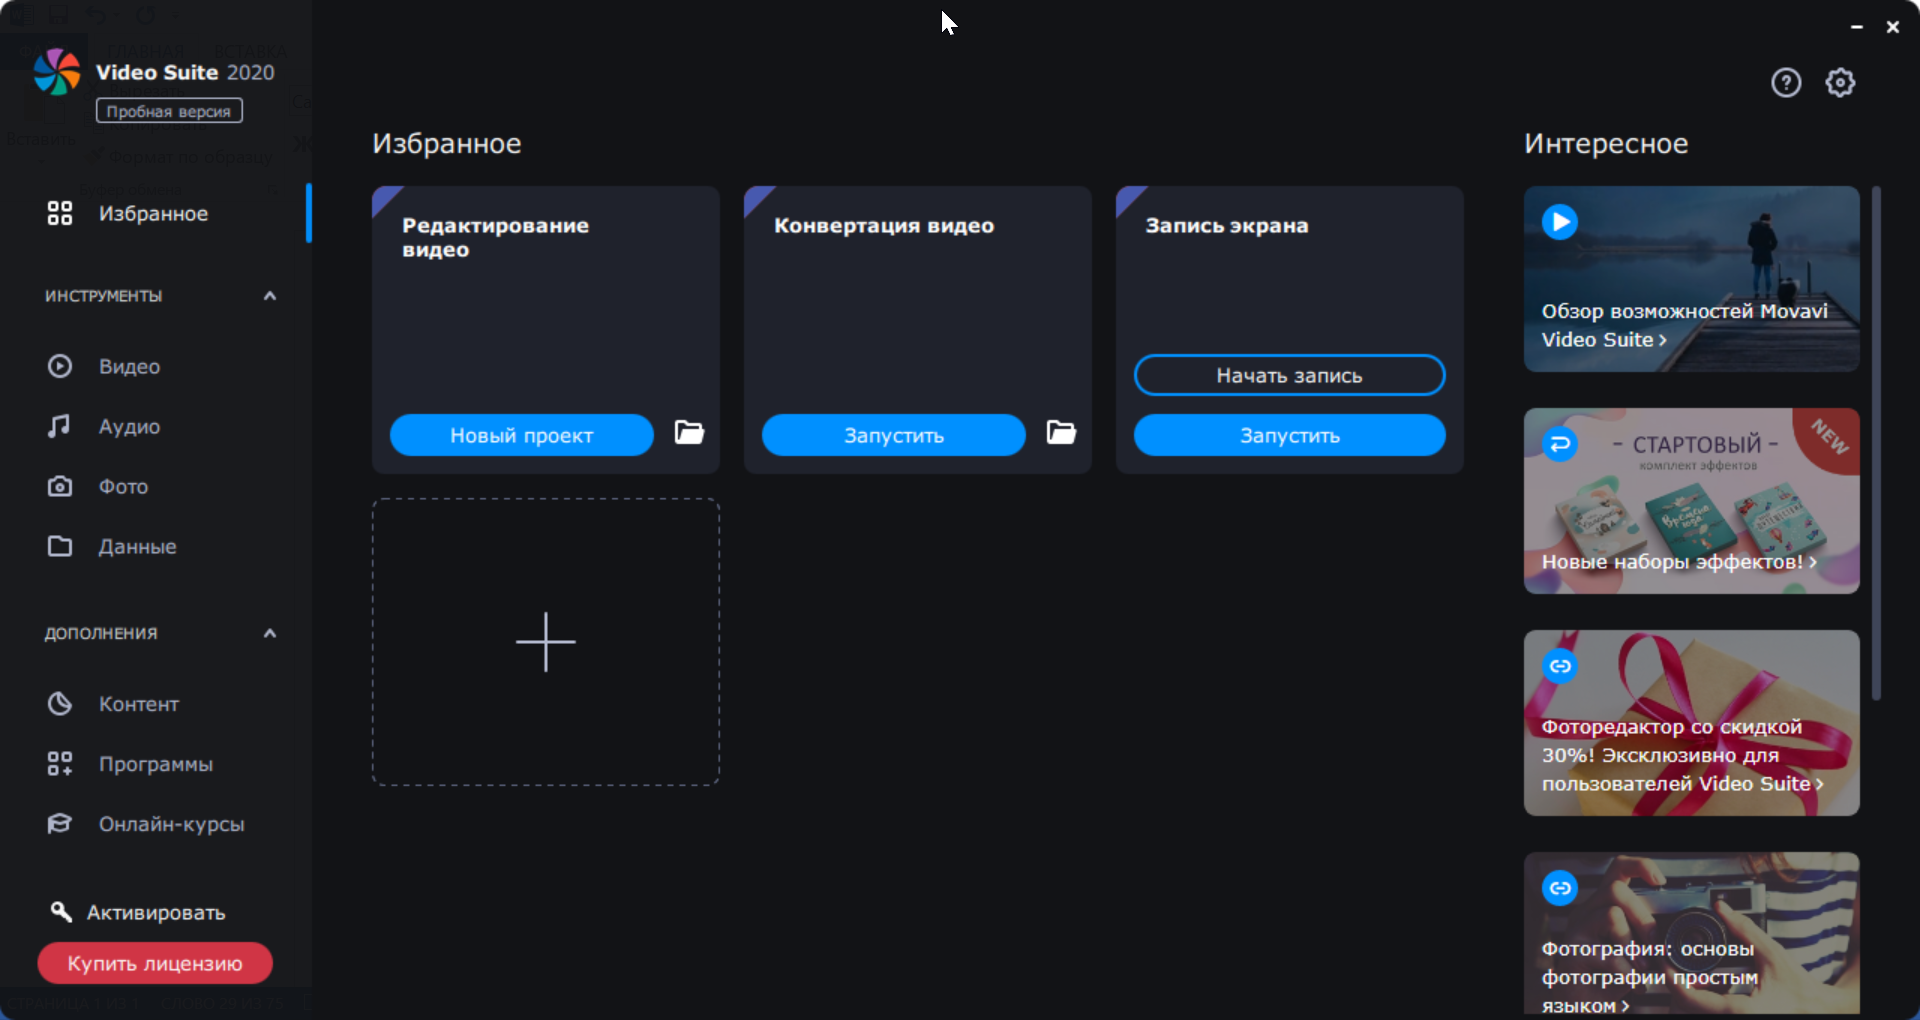This screenshot has height=1020, width=1920.
Task: Open settings via the gear icon
Action: (1840, 83)
